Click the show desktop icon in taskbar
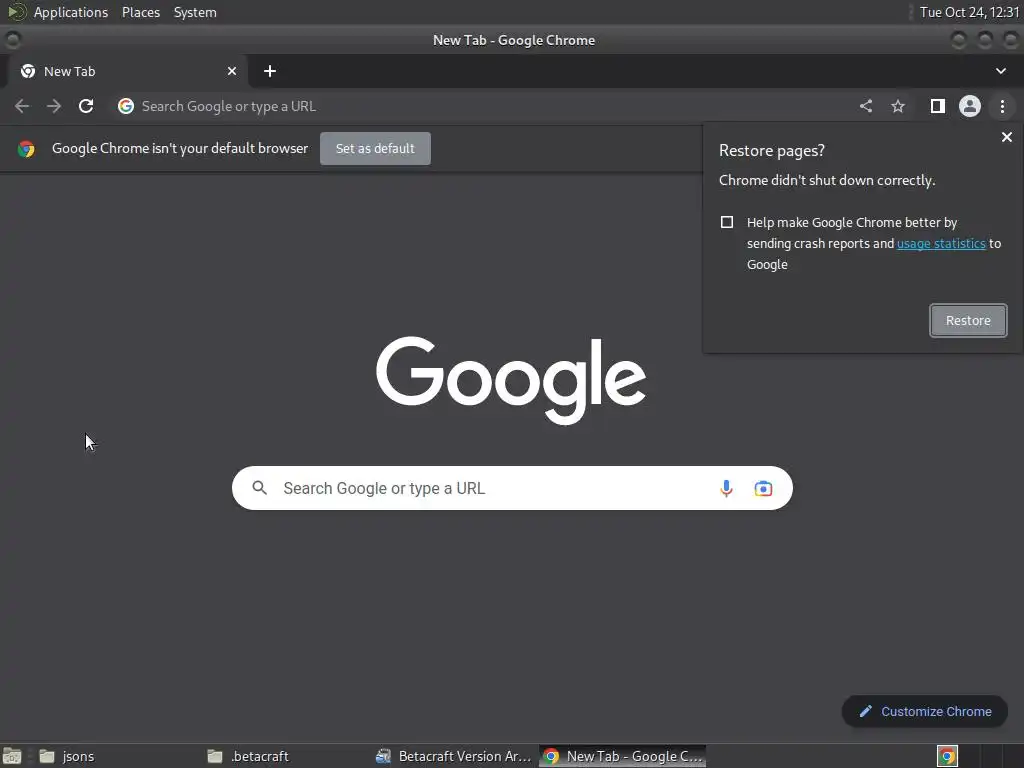 click(12, 756)
